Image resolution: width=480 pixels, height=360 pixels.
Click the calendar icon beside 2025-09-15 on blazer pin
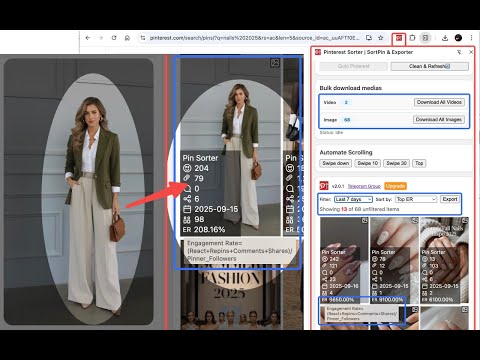point(187,209)
